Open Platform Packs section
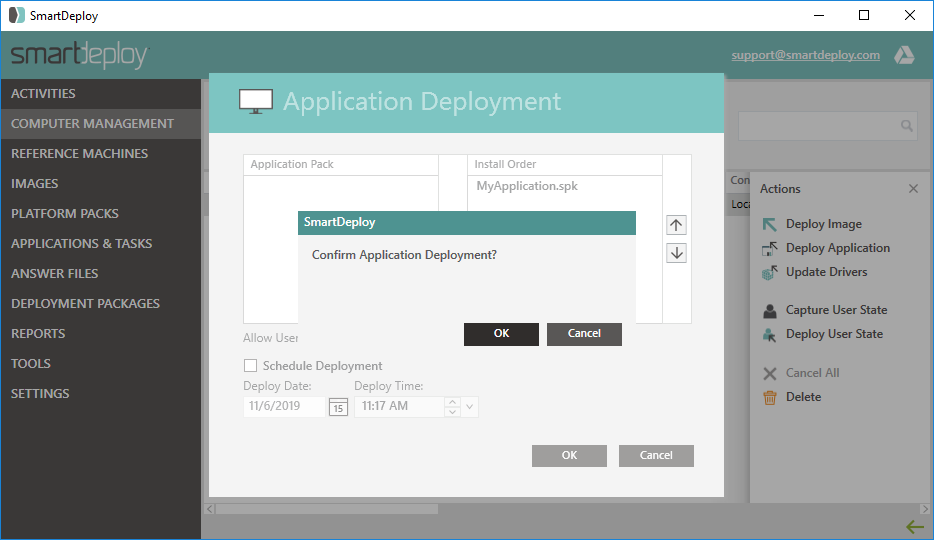Image resolution: width=934 pixels, height=540 pixels. [101, 214]
